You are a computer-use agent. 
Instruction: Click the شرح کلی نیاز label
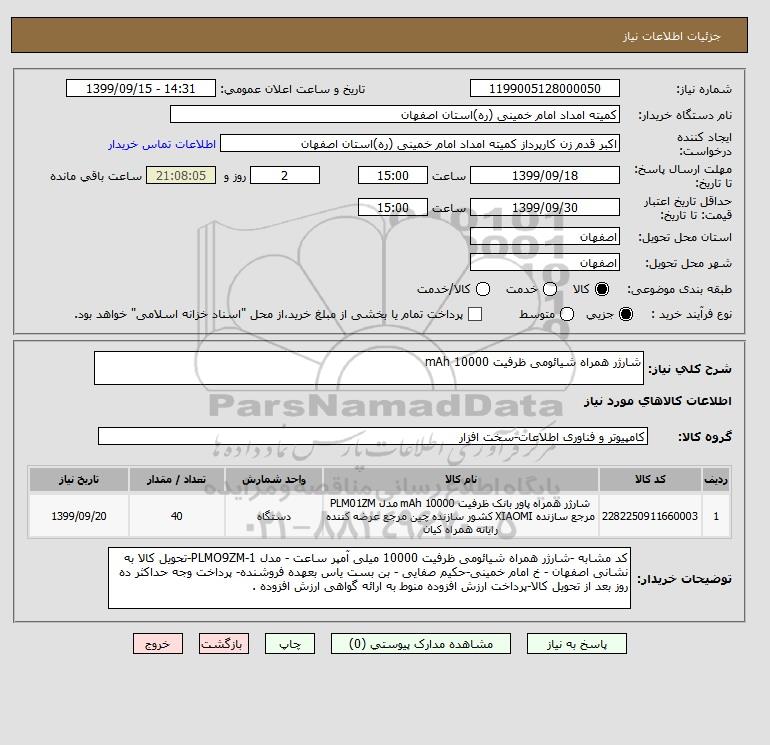point(690,369)
